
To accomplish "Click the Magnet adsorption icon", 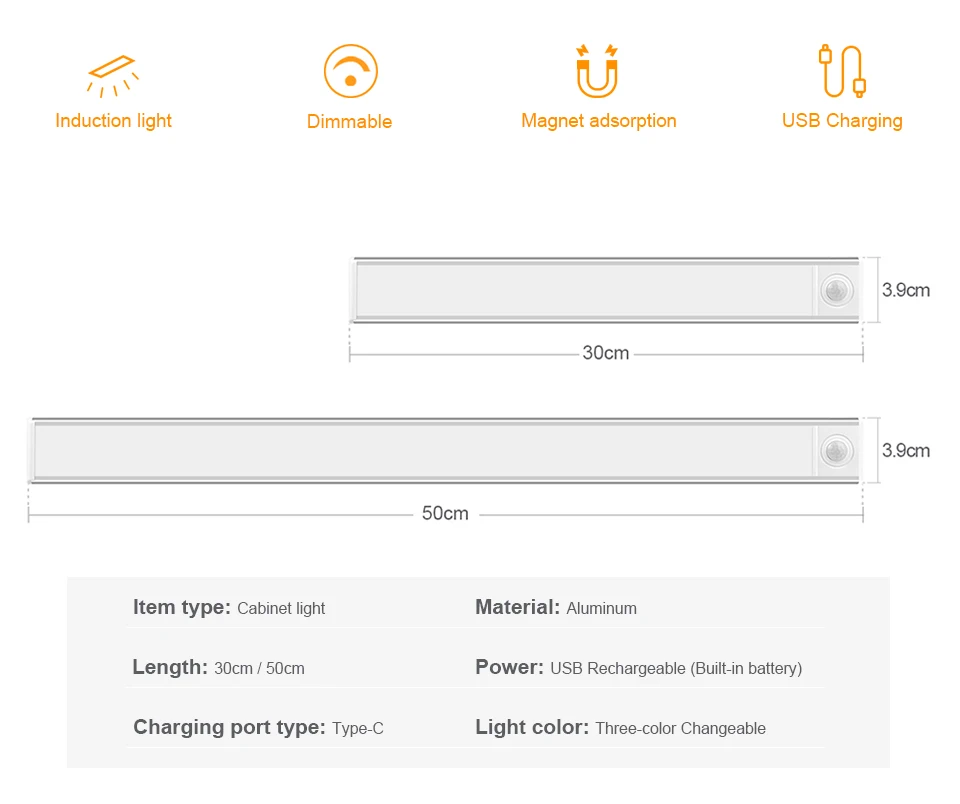I will point(597,71).
